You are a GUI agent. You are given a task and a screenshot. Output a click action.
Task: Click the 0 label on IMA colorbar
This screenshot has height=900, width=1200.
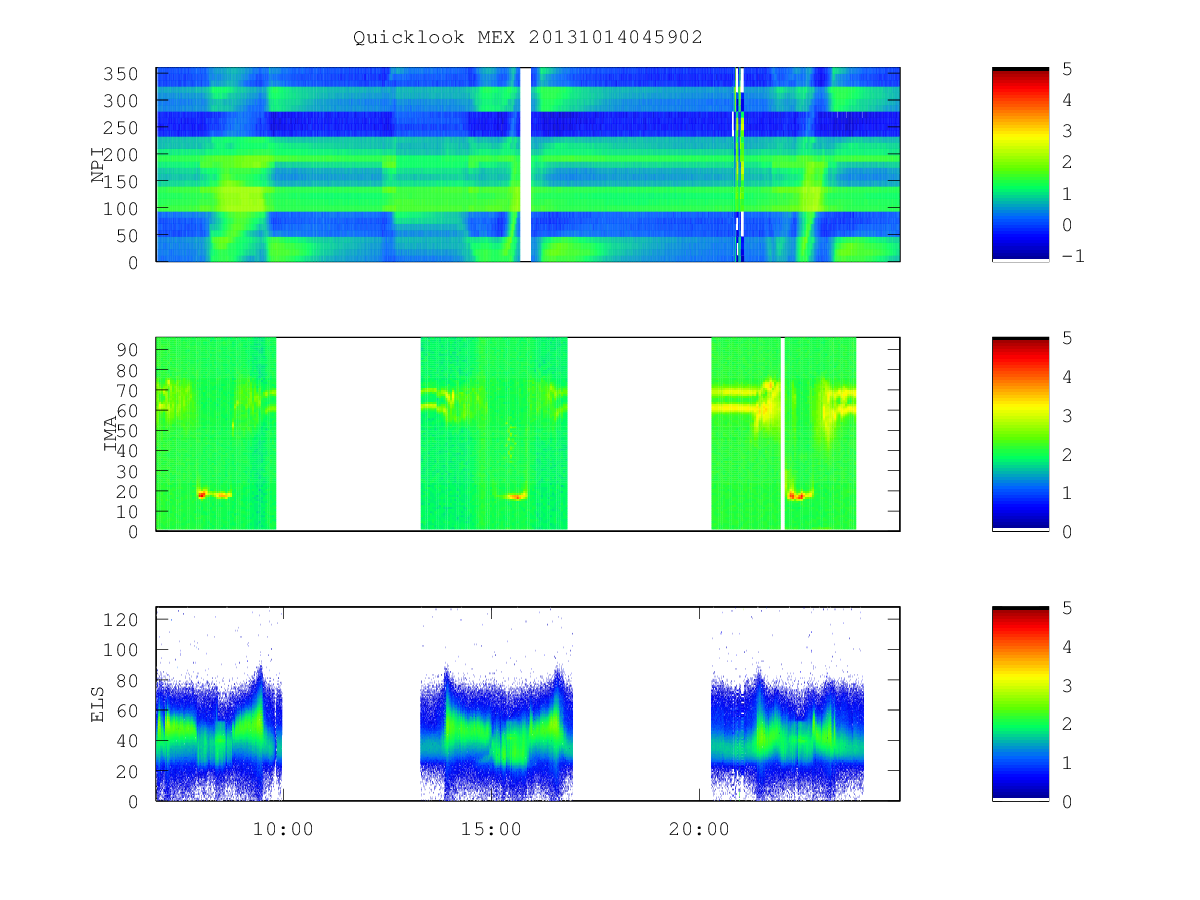1068,532
